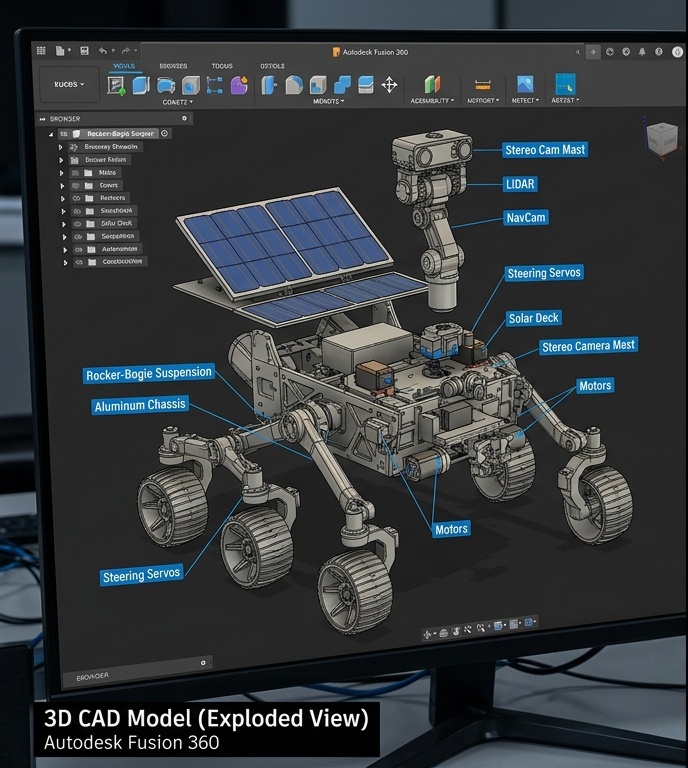This screenshot has height=768, width=688.
Task: Open the NETECT panel menu
Action: point(525,100)
